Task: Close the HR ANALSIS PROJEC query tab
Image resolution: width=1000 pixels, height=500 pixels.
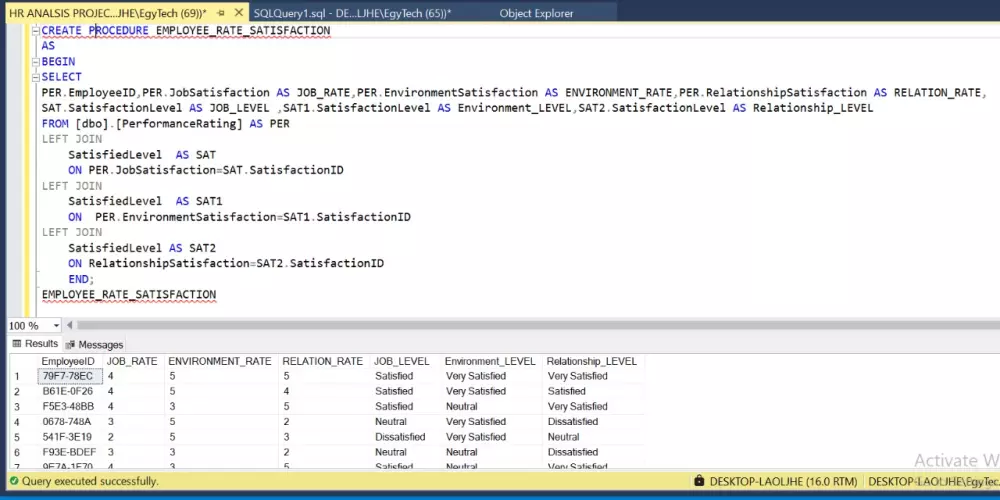Action: (x=239, y=13)
